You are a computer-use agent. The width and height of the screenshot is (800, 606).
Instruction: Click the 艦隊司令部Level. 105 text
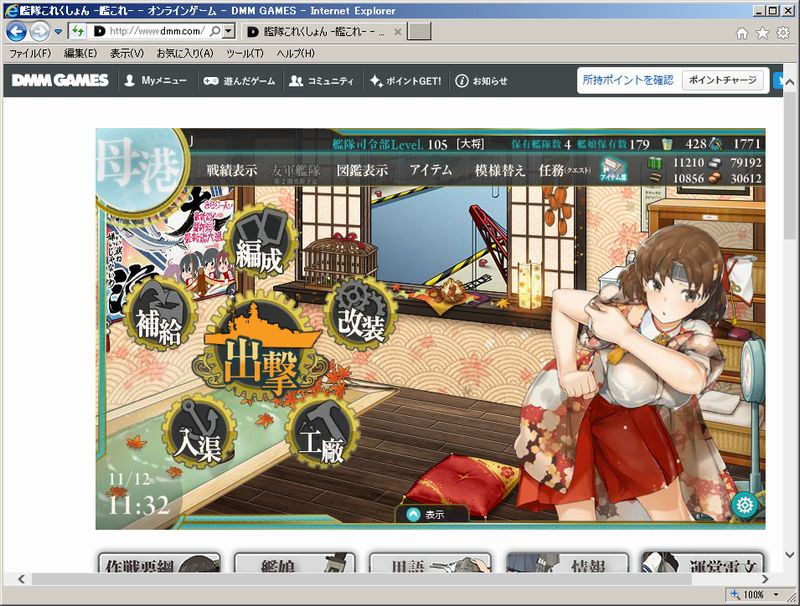390,144
